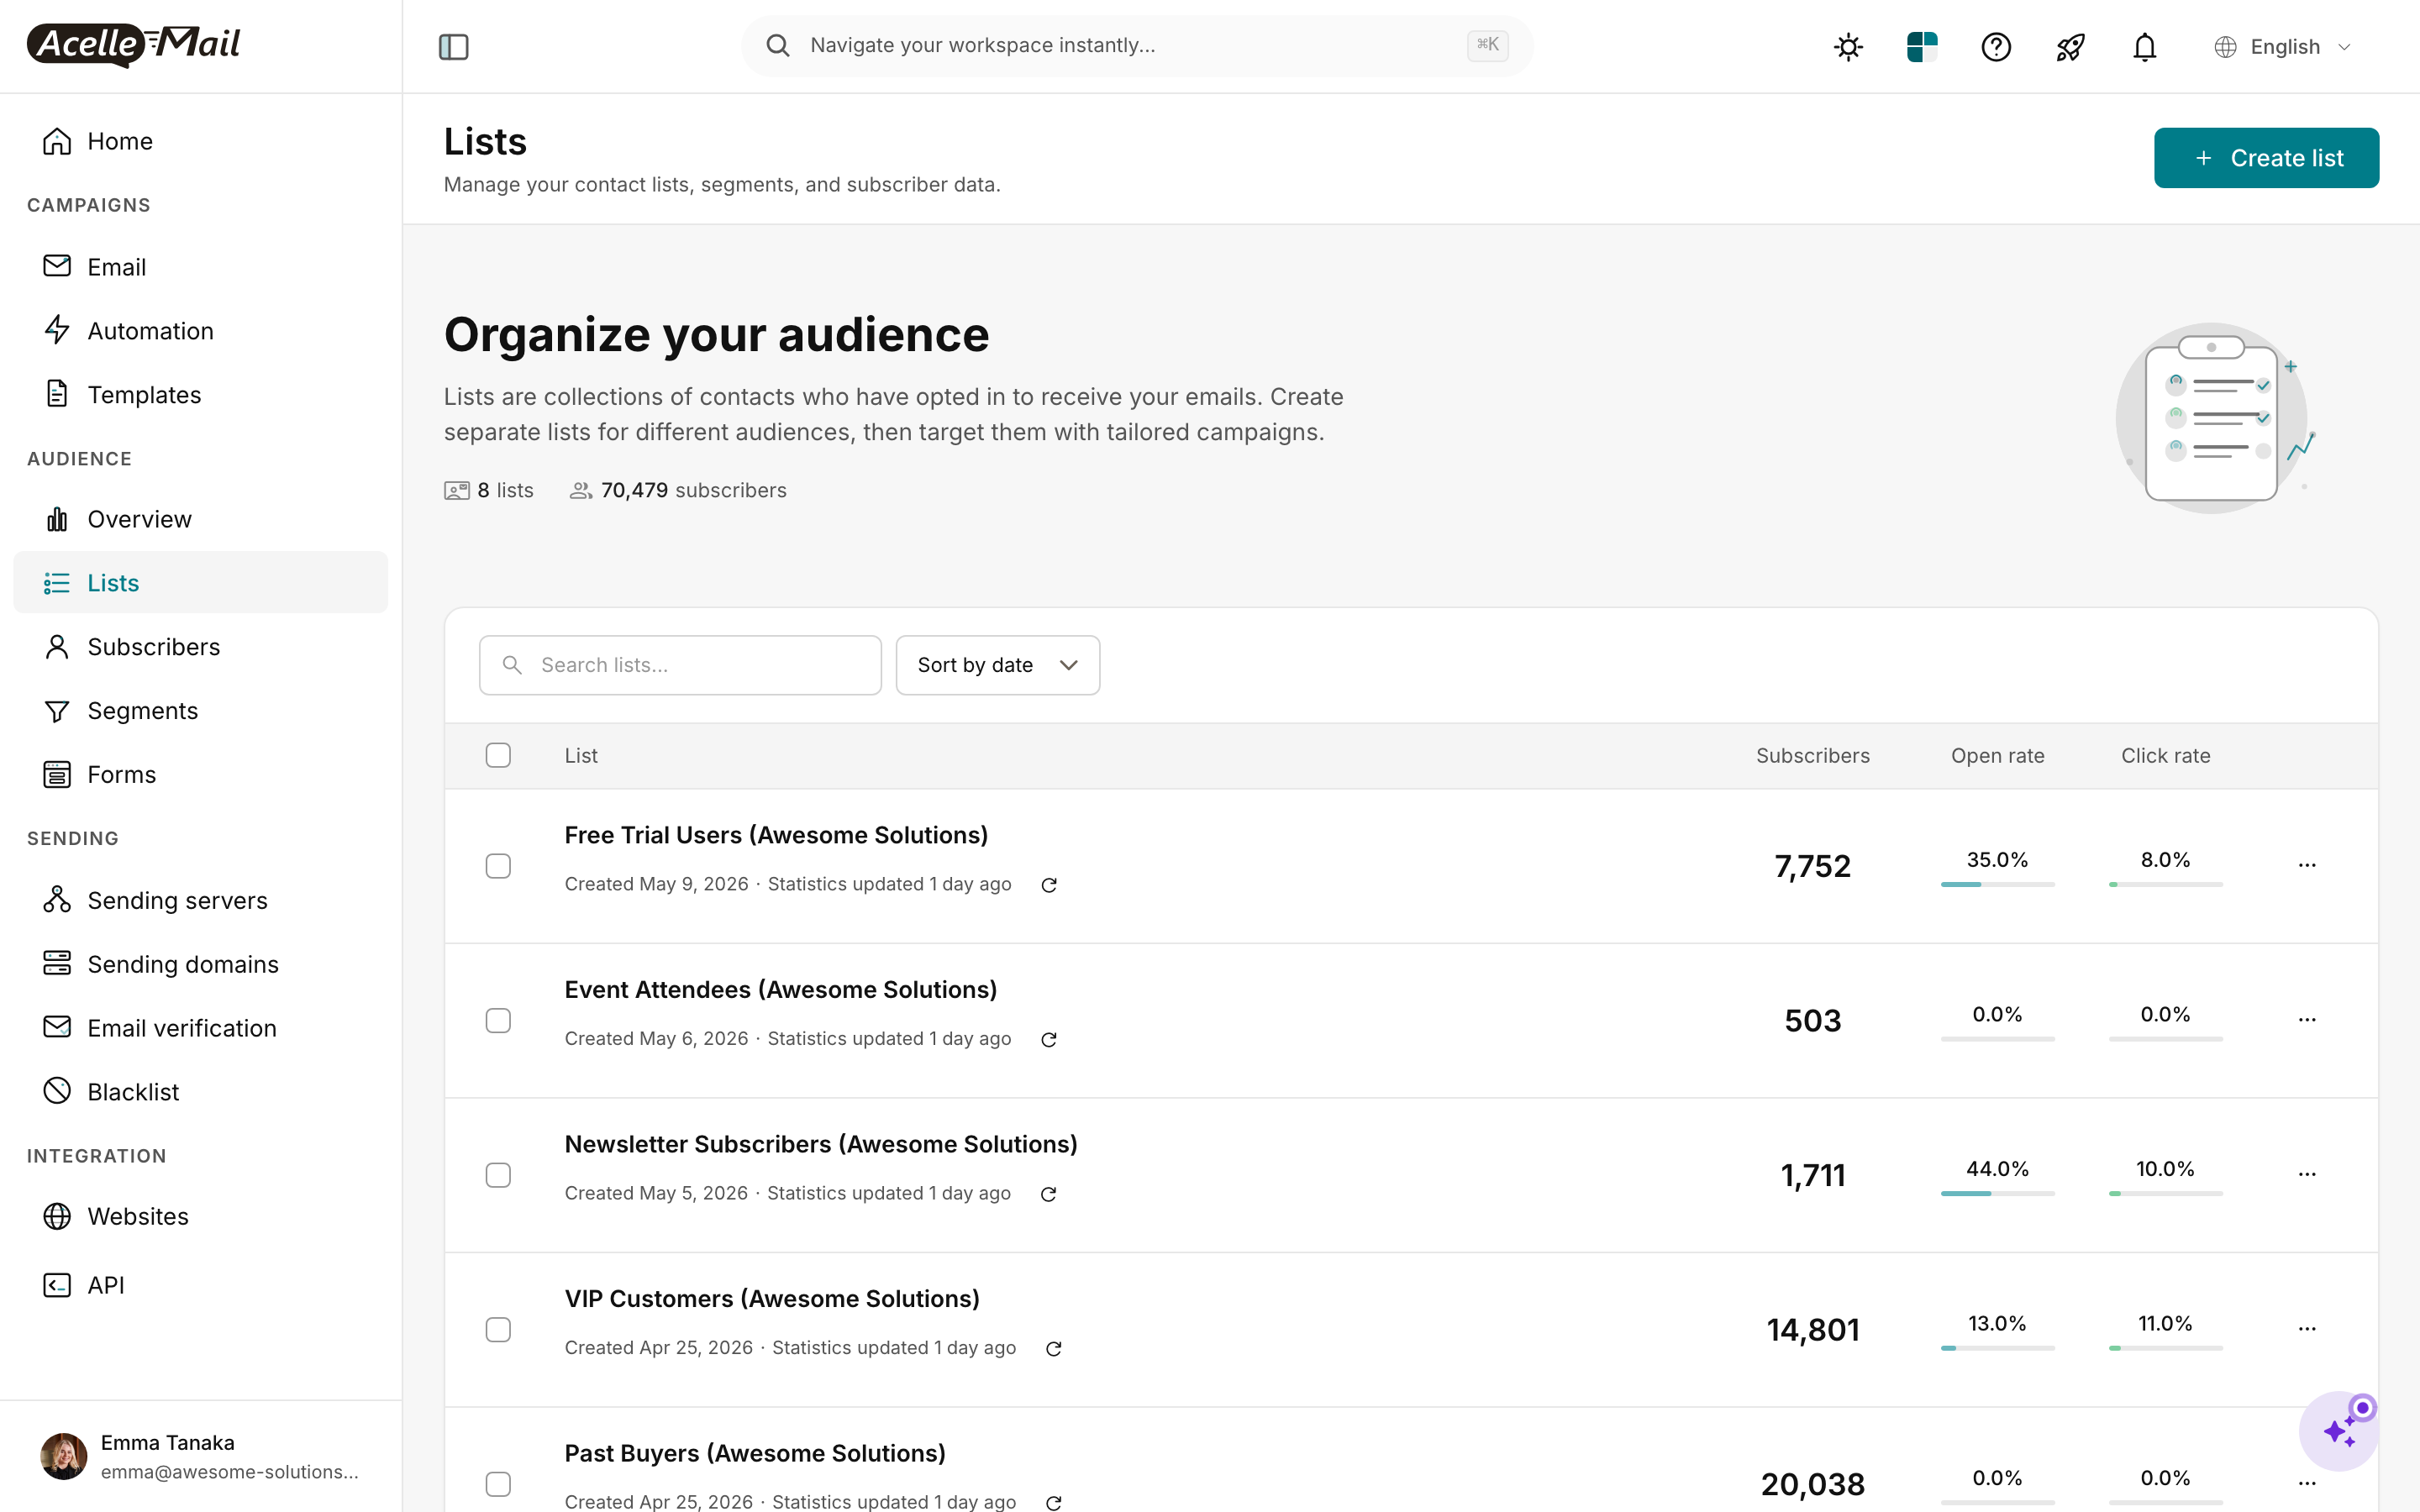Refresh statistics for VIP Customers list
The image size is (2420, 1512).
pyautogui.click(x=1053, y=1349)
